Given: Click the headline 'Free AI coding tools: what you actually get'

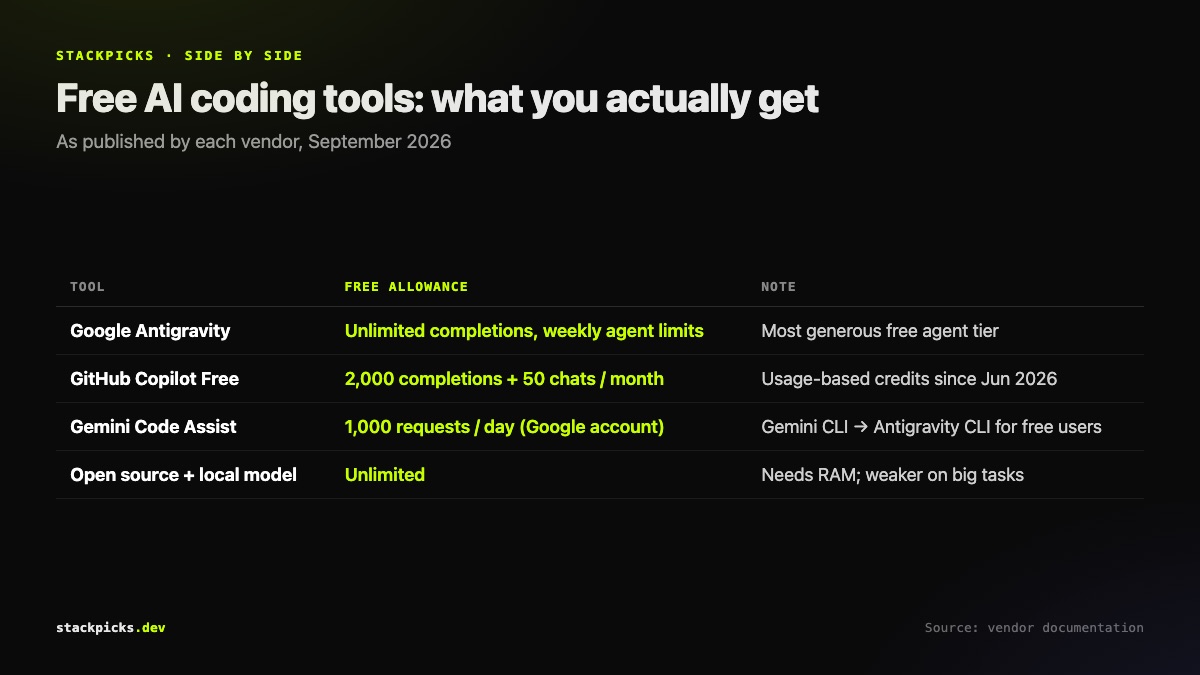Looking at the screenshot, I should [437, 99].
